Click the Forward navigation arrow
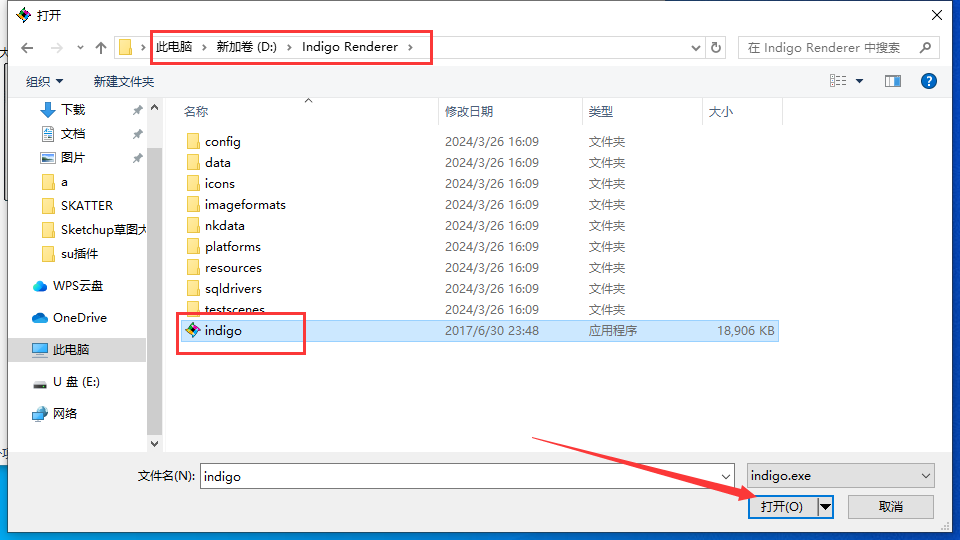The width and height of the screenshot is (960, 540). 56,48
